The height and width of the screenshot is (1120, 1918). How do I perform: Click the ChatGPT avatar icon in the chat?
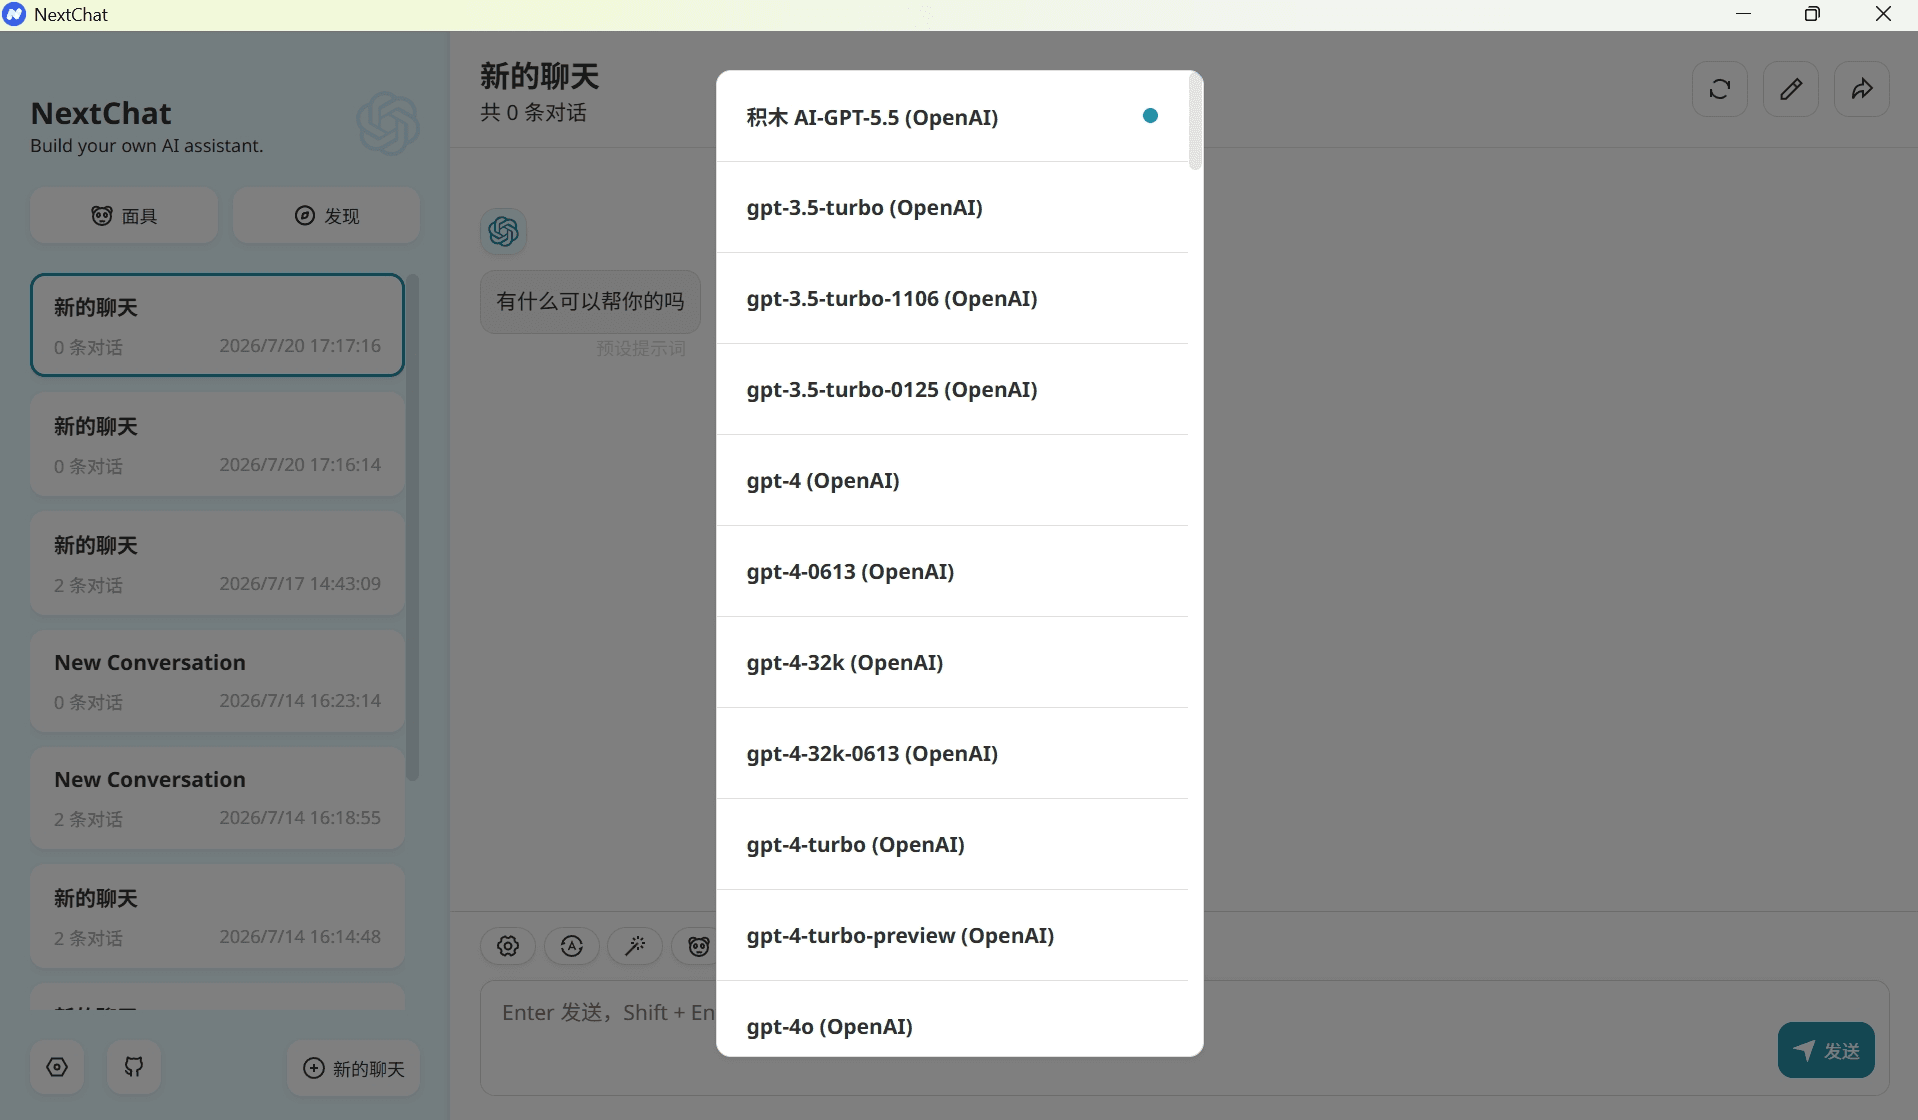coord(503,232)
